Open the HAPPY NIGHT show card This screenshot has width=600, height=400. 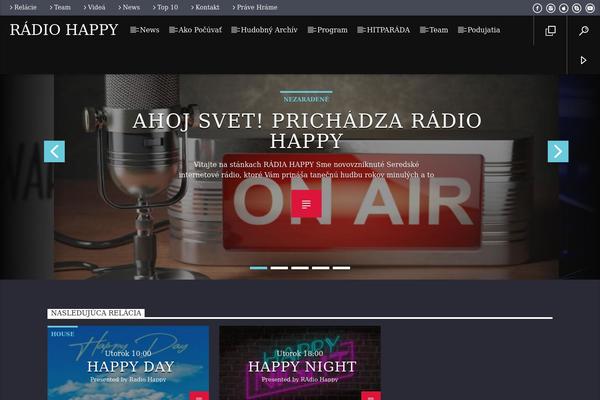(x=300, y=363)
